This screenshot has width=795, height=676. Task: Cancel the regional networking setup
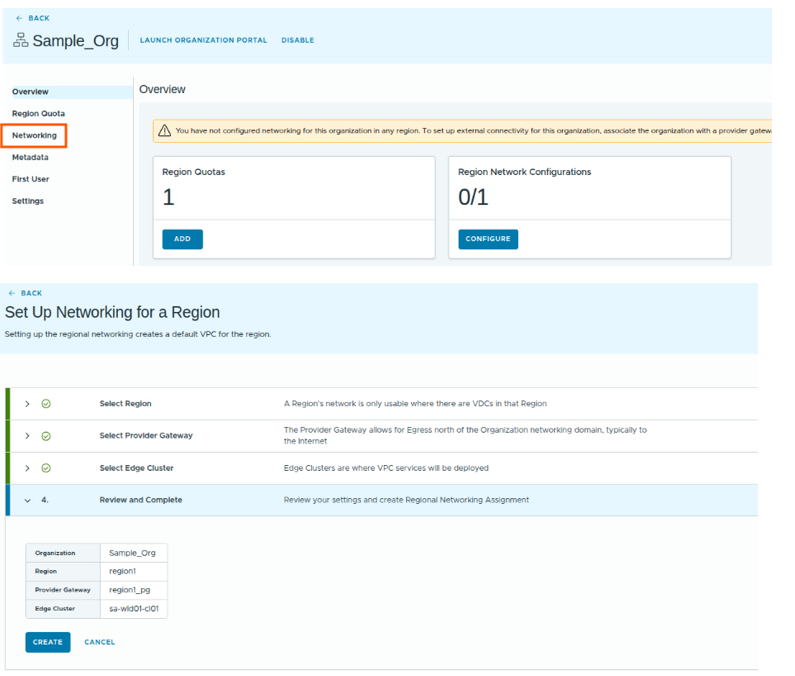pyautogui.click(x=100, y=642)
